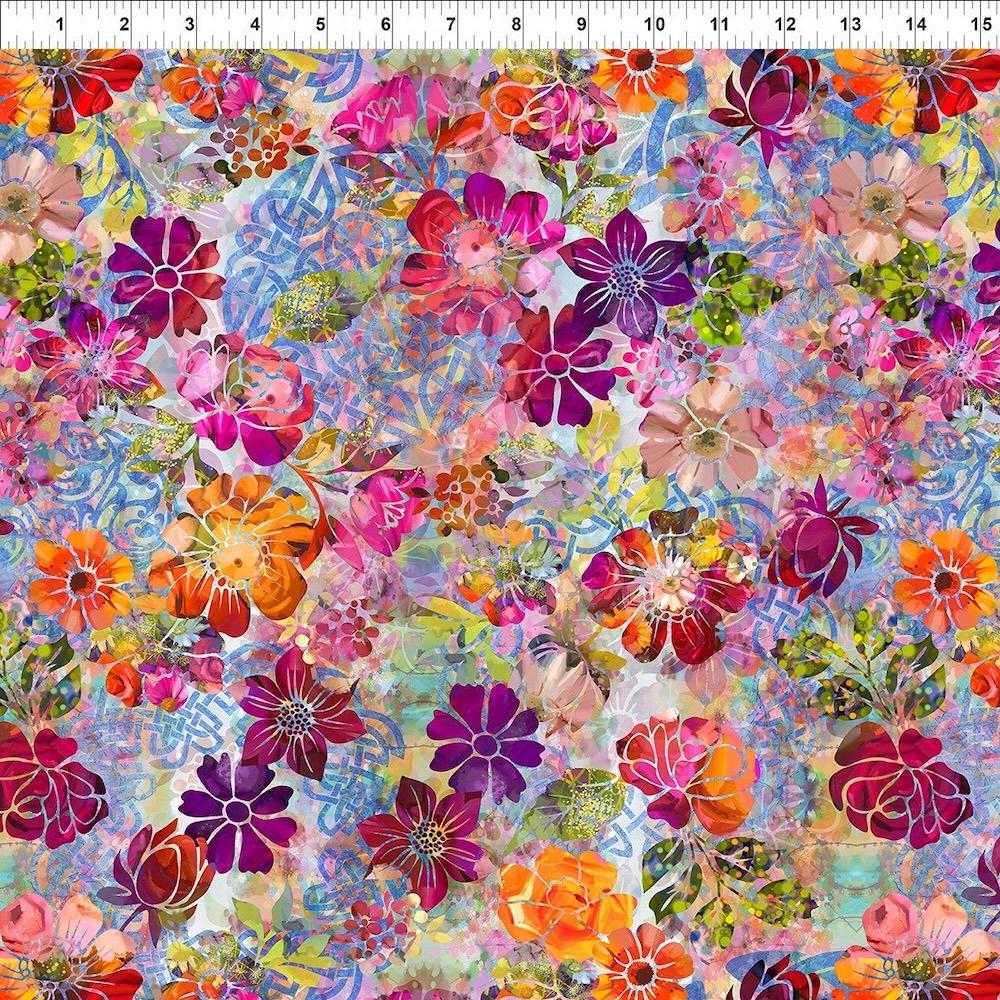
Task: Click the ruler number 2
Action: [x=124, y=24]
